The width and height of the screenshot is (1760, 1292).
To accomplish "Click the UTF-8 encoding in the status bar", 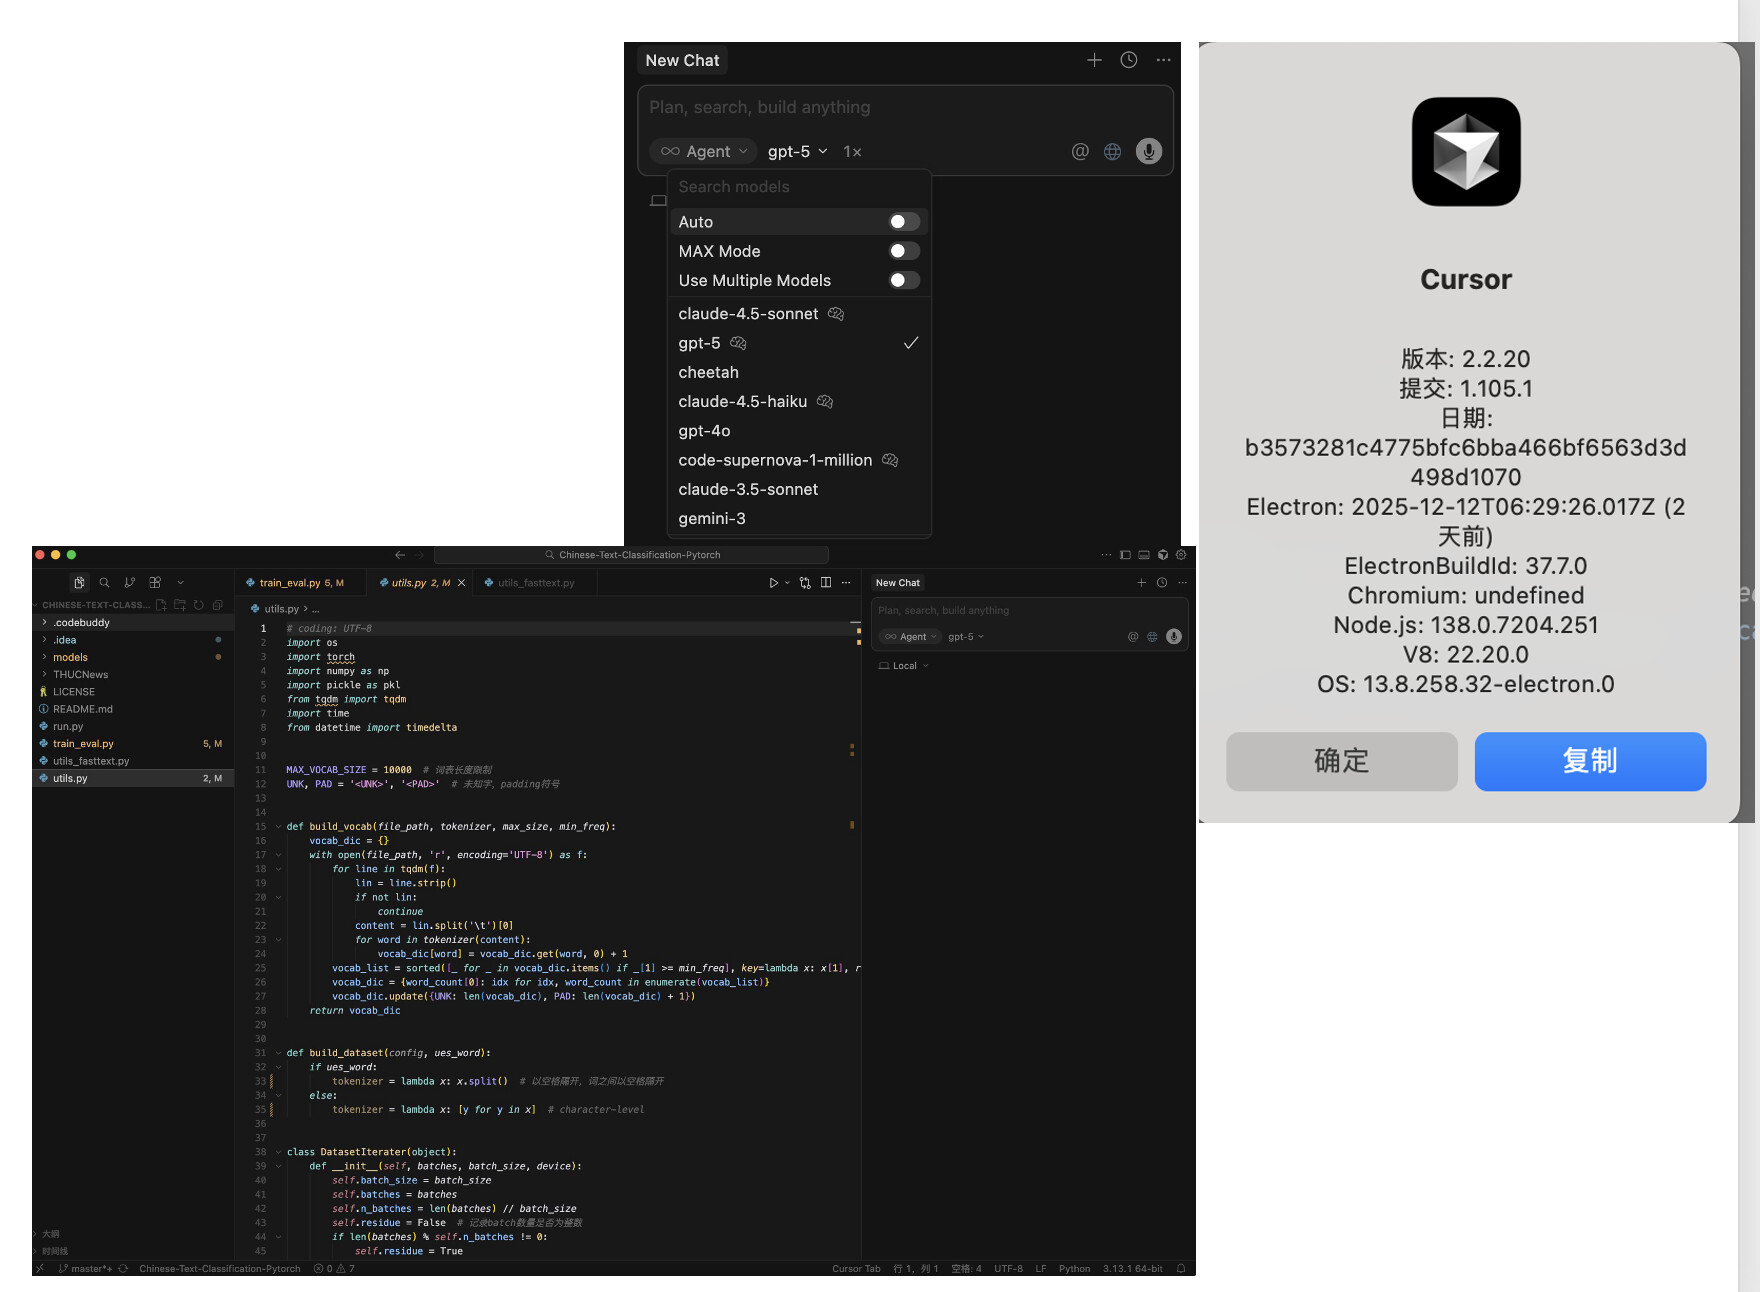I will [x=1008, y=1269].
